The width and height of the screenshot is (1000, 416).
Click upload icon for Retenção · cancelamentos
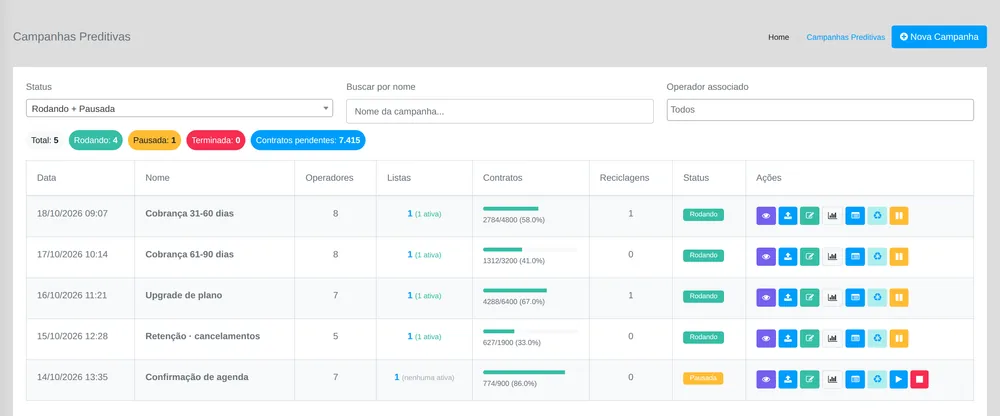pyautogui.click(x=788, y=338)
